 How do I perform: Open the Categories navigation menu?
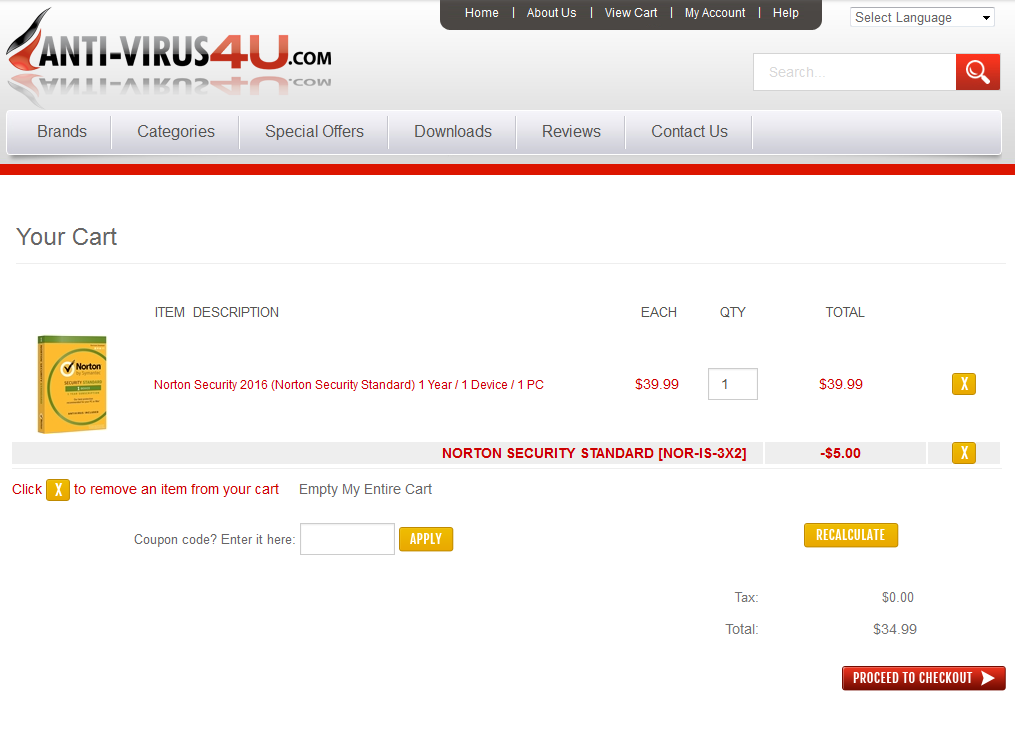(175, 131)
